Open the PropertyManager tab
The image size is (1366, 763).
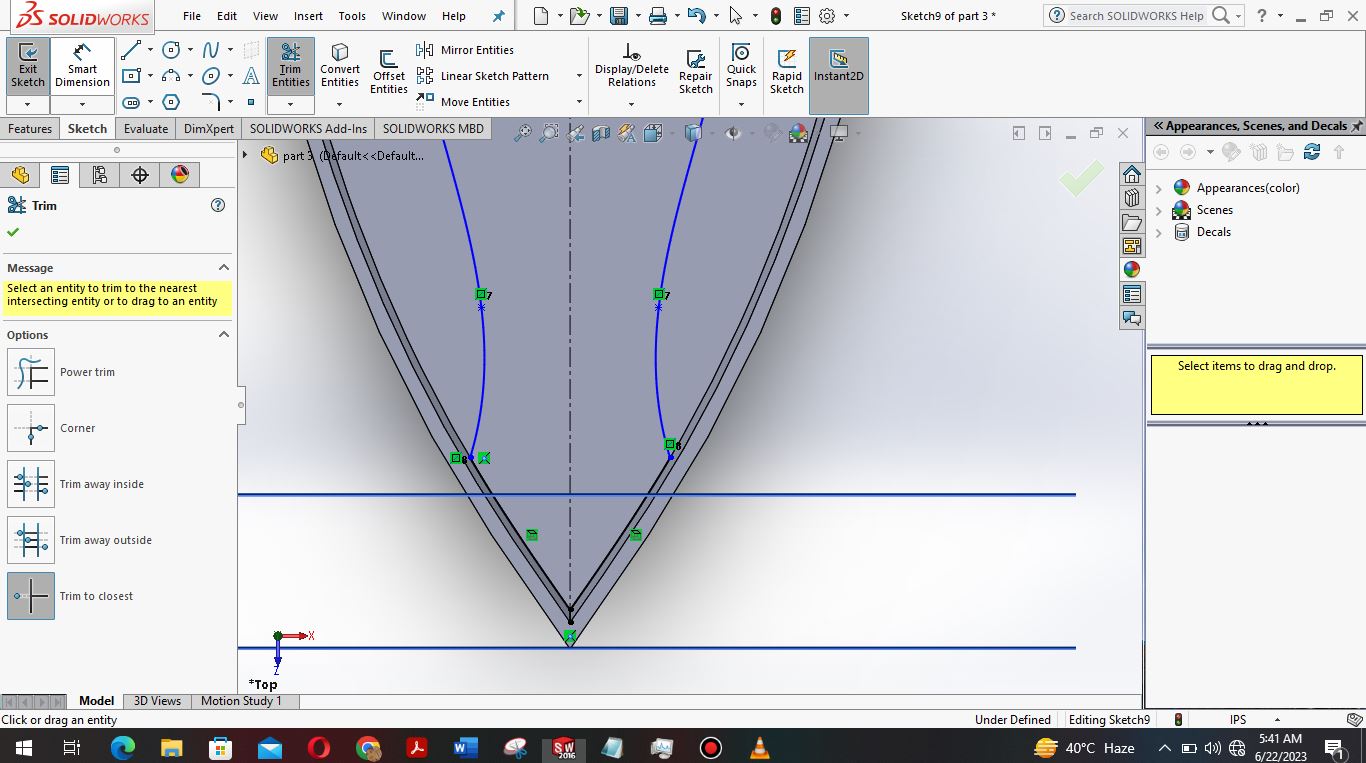click(x=60, y=175)
